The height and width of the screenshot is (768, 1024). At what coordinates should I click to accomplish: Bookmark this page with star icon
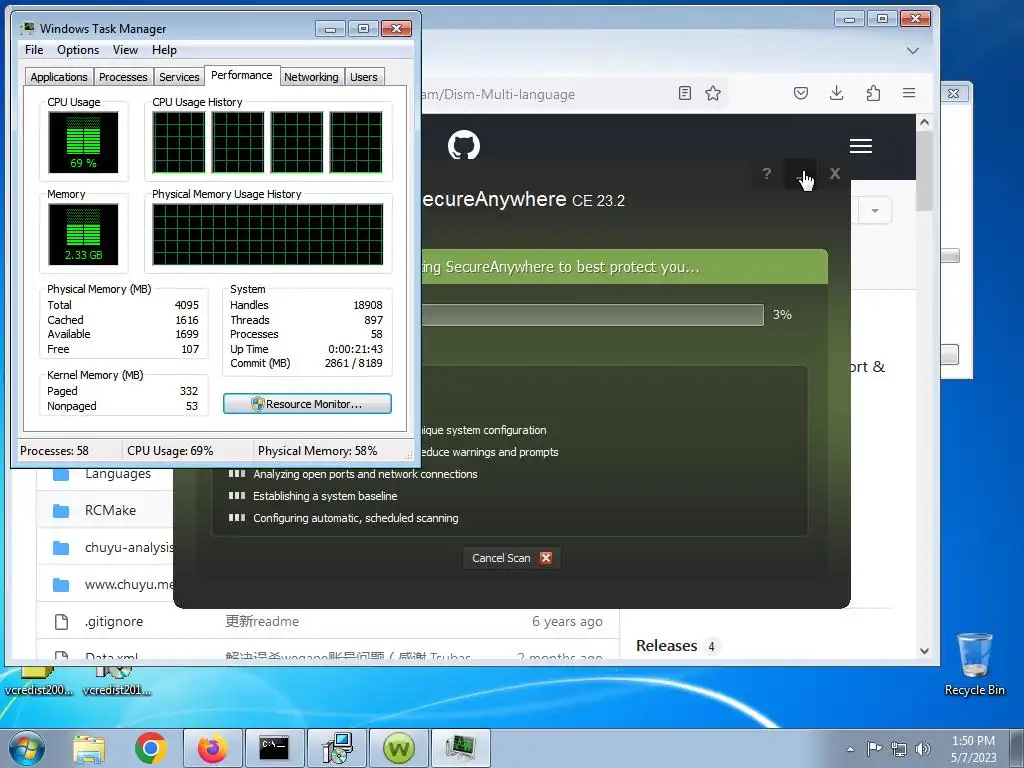point(713,93)
